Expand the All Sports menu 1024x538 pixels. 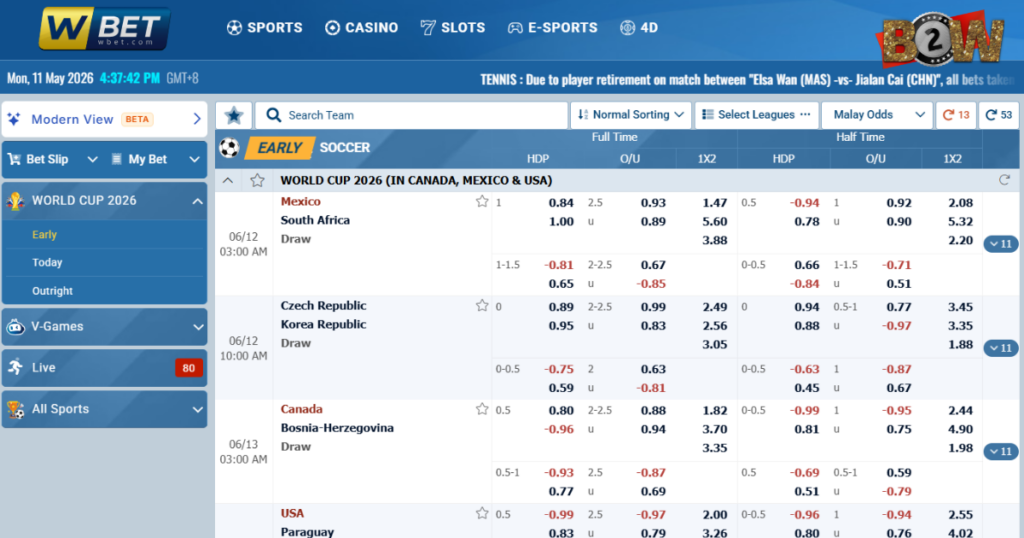(104, 409)
